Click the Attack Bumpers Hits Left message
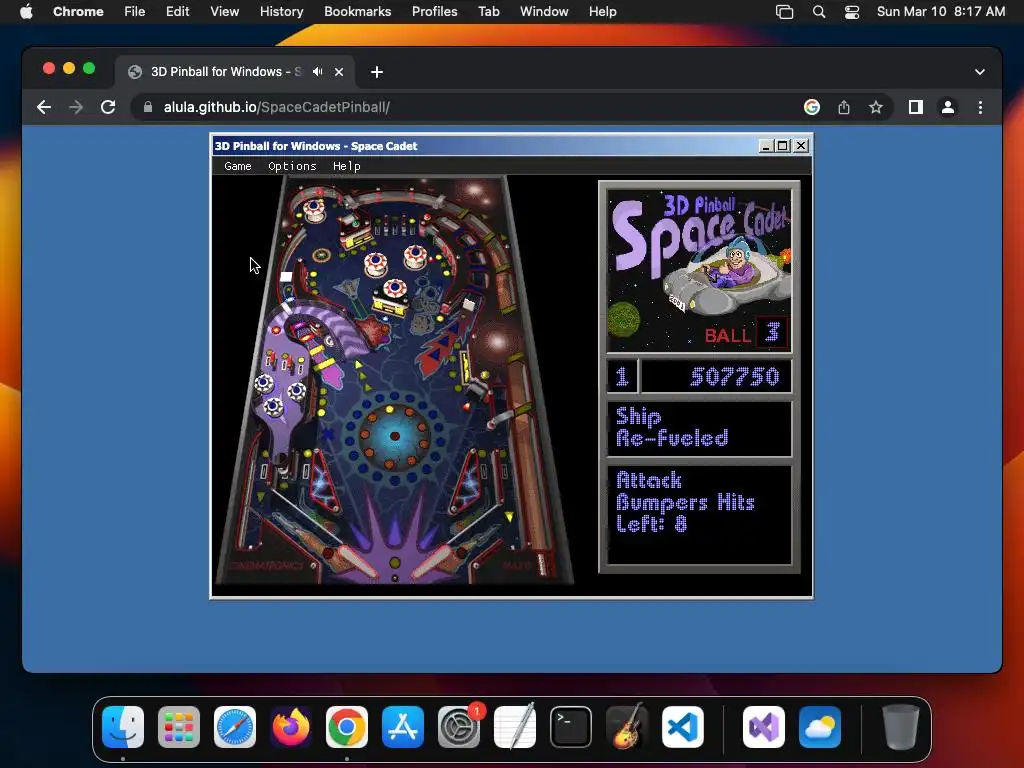This screenshot has height=768, width=1024. [699, 515]
